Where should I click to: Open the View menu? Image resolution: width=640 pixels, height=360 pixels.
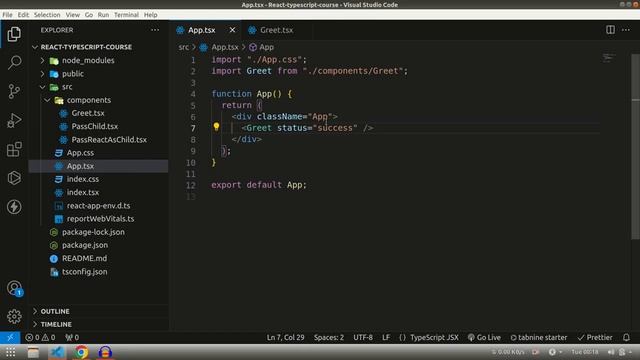click(x=73, y=15)
